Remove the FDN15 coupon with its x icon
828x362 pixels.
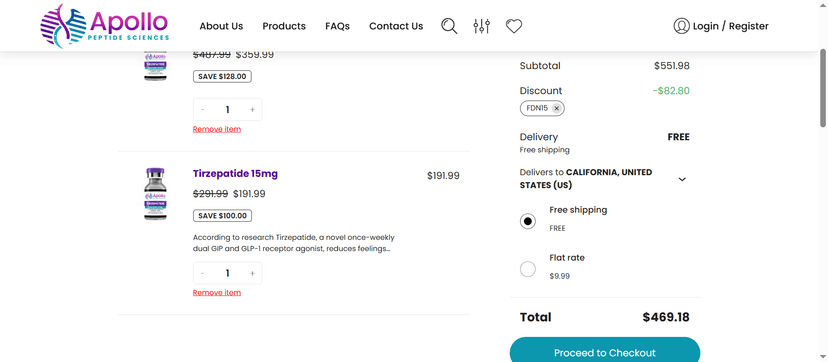557,108
